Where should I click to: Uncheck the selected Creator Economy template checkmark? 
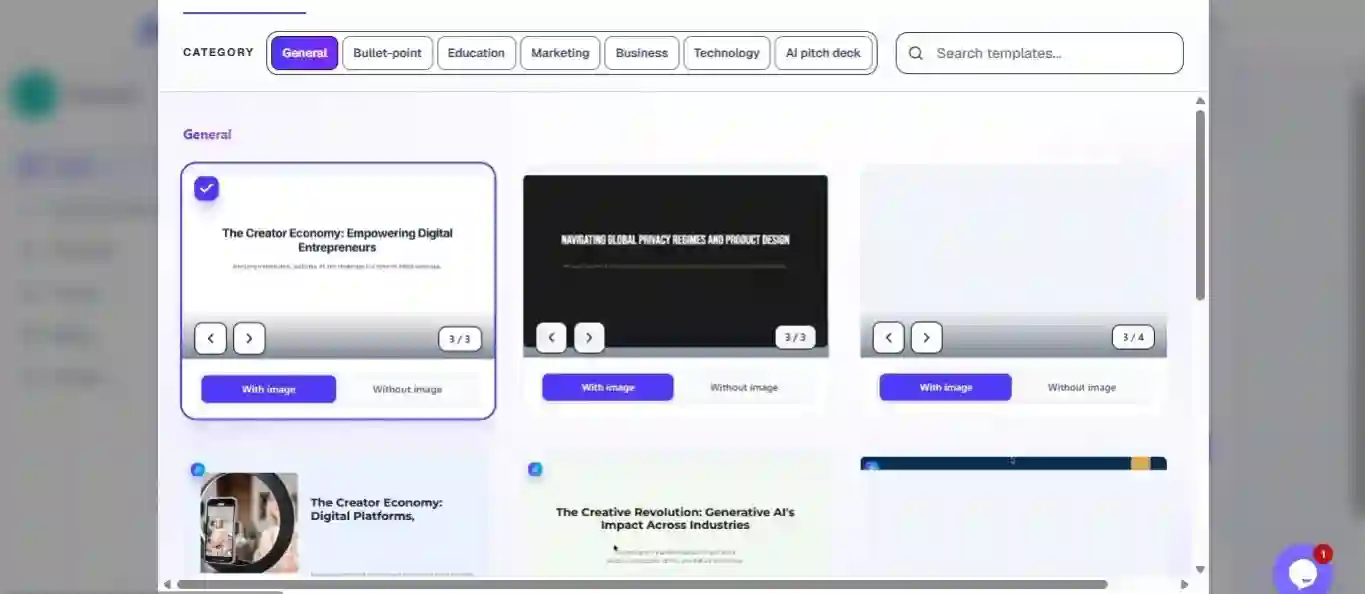(x=206, y=188)
